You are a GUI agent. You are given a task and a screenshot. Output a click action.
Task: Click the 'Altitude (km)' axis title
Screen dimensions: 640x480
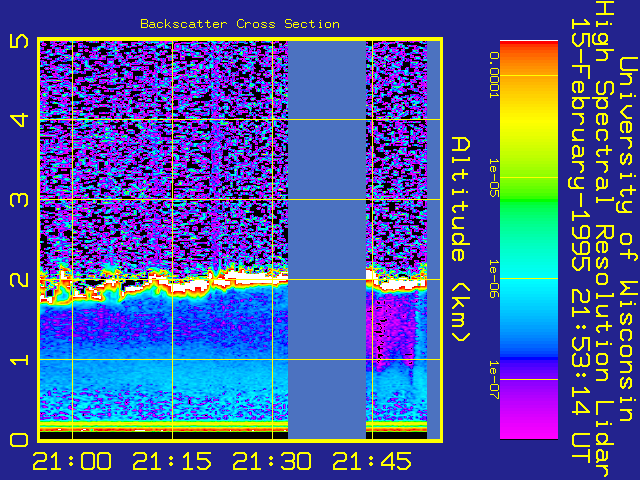click(461, 240)
